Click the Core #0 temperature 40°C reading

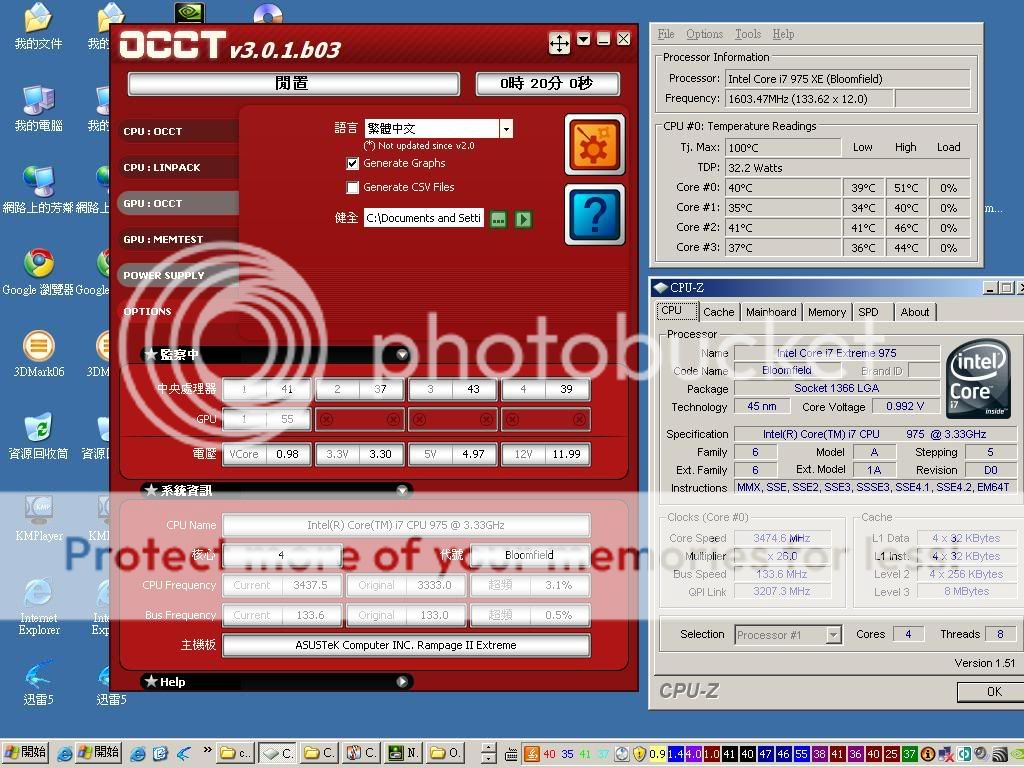click(783, 188)
